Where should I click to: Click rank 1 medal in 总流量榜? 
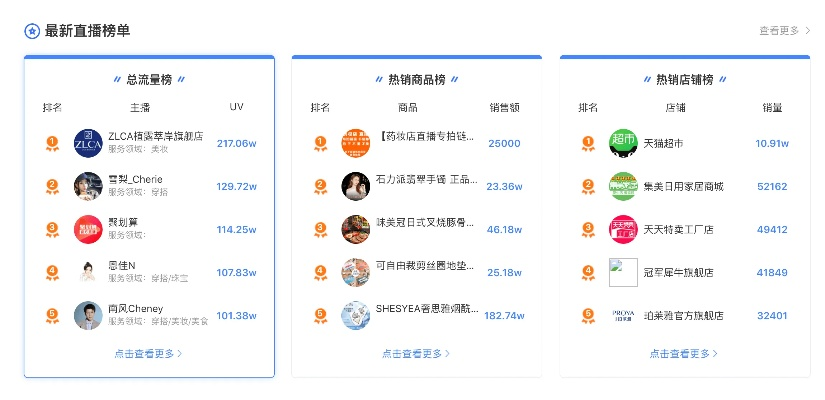pos(52,143)
